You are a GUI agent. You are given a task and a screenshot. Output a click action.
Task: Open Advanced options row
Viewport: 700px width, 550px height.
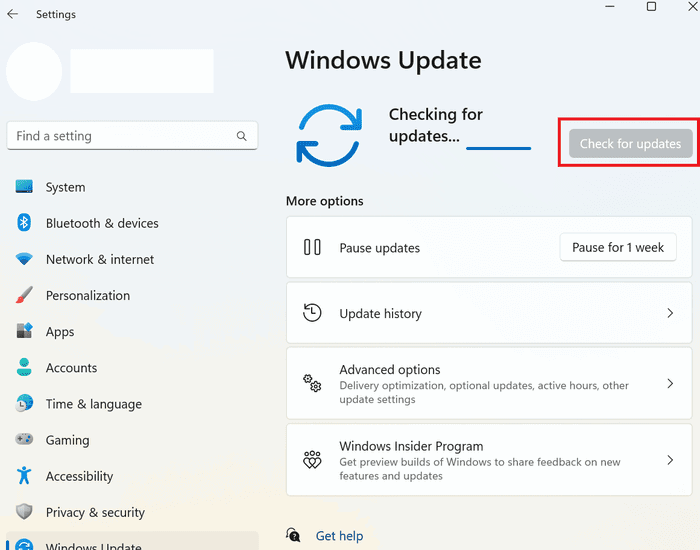coord(489,383)
